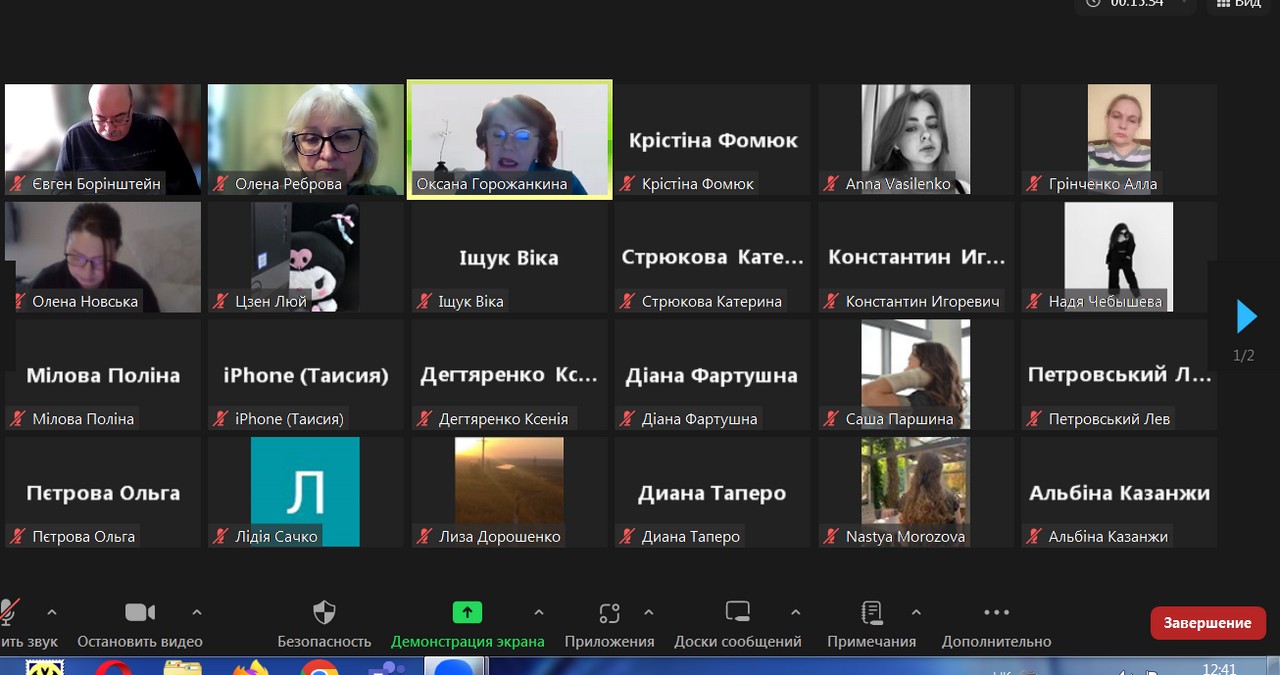Open the Вид view menu
This screenshot has height=675, width=1280.
tap(1236, 4)
